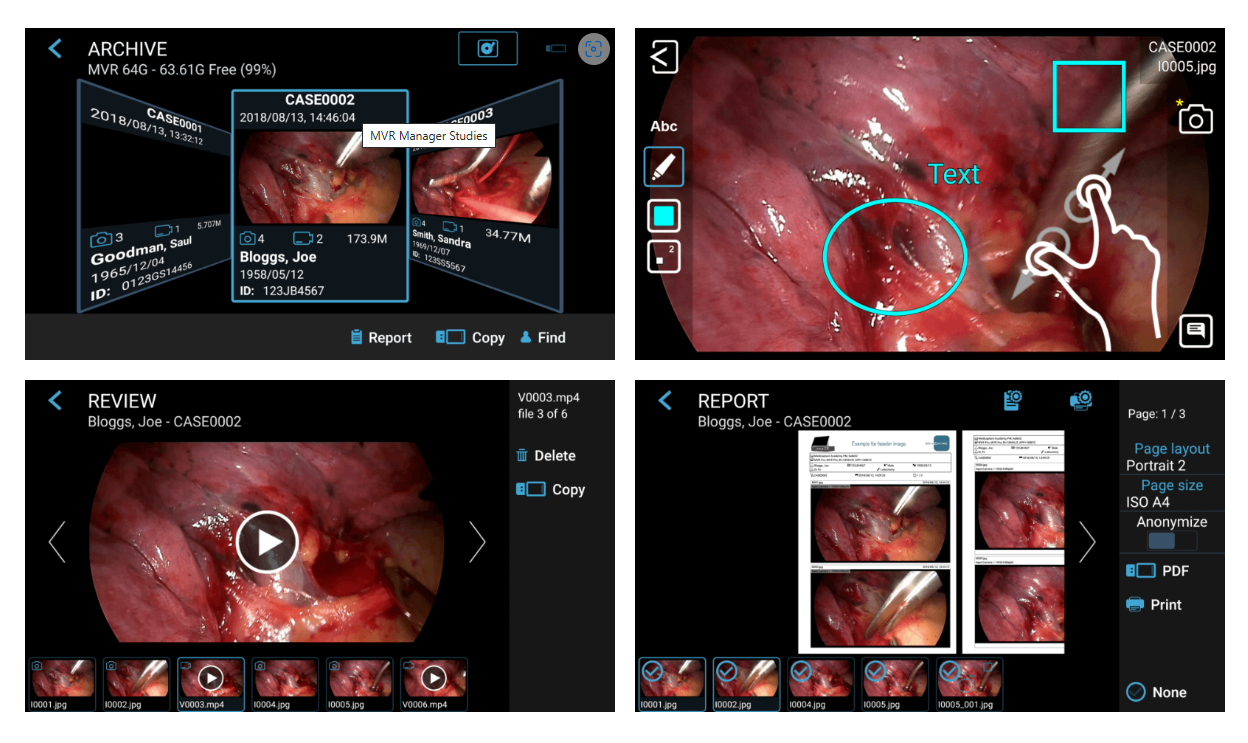1248x743 pixels.
Task: Save annotated snapshot with the camera icon
Action: pyautogui.click(x=1195, y=119)
